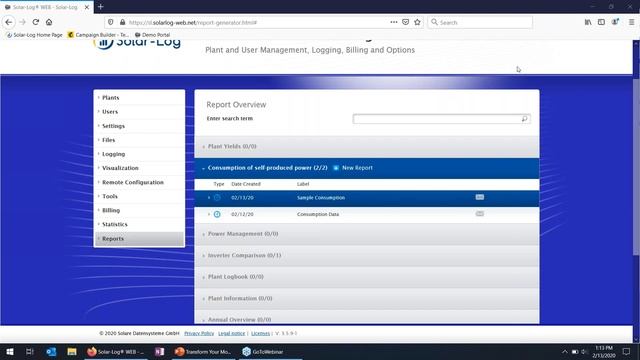Image resolution: width=640 pixels, height=360 pixels.
Task: Open Licenses footer link
Action: [x=260, y=333]
